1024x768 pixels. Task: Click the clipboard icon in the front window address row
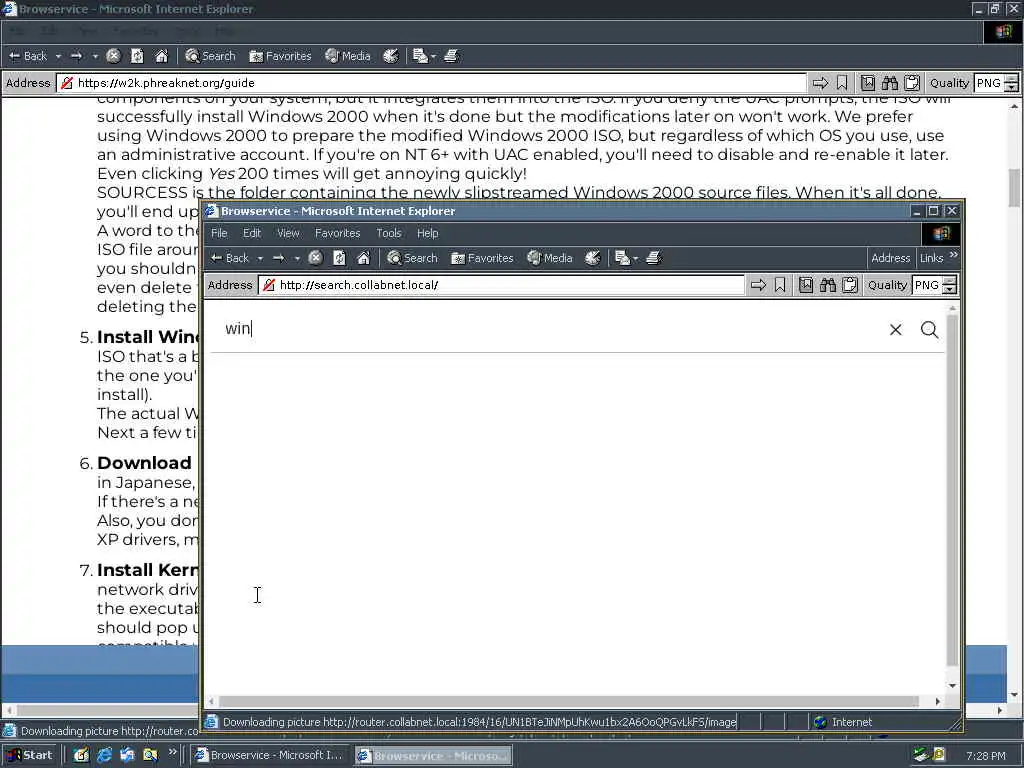click(850, 285)
